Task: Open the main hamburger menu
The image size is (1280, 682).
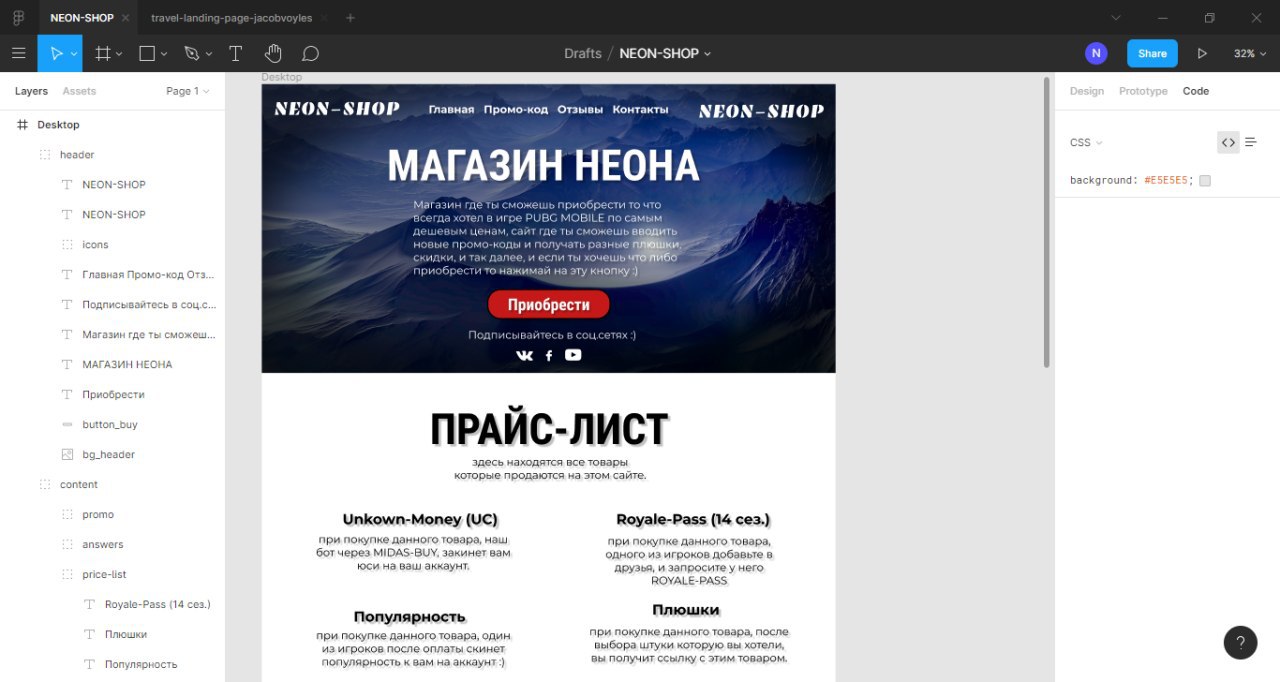Action: (18, 53)
